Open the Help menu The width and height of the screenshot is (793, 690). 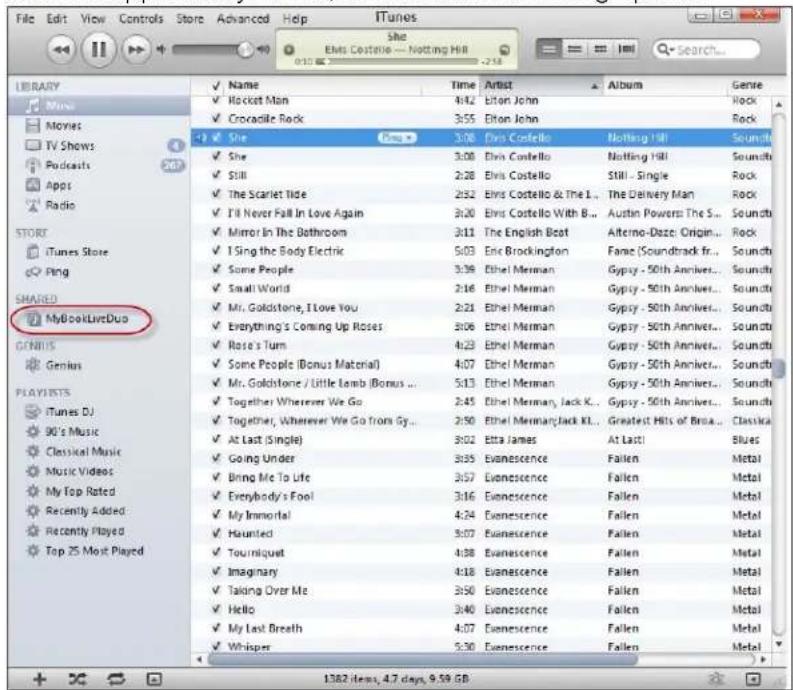pos(295,19)
